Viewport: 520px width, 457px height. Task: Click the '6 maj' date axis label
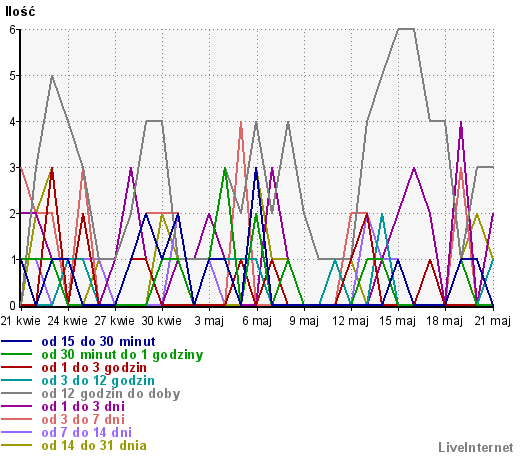pyautogui.click(x=257, y=321)
